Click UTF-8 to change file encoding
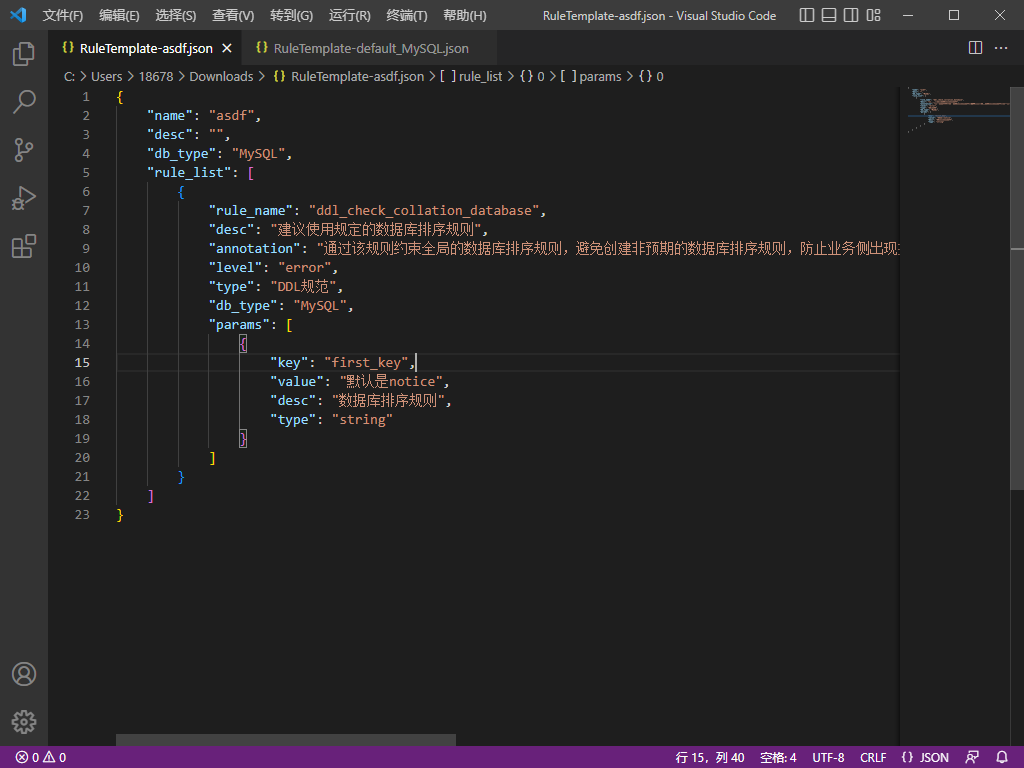 coord(827,758)
